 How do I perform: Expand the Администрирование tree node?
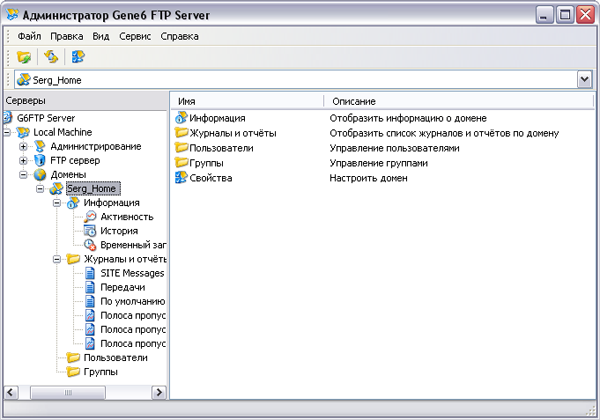(23, 147)
